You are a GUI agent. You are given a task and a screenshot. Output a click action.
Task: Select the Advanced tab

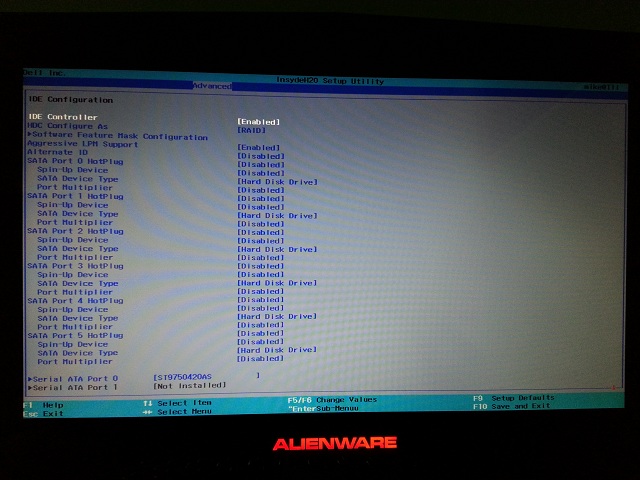tap(212, 86)
